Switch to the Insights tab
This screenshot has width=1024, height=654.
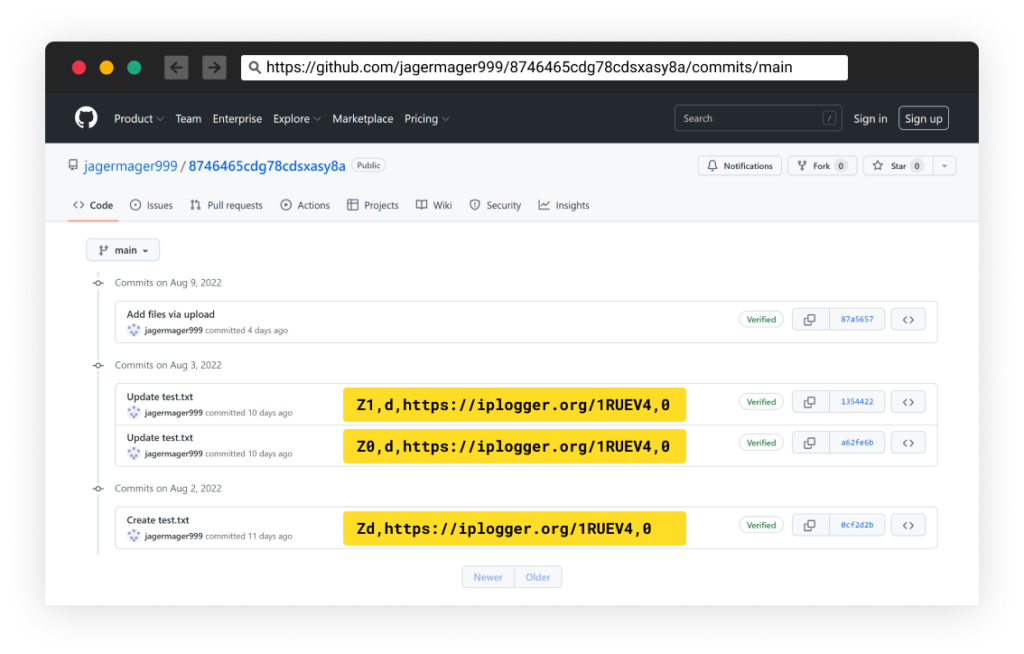coord(564,205)
